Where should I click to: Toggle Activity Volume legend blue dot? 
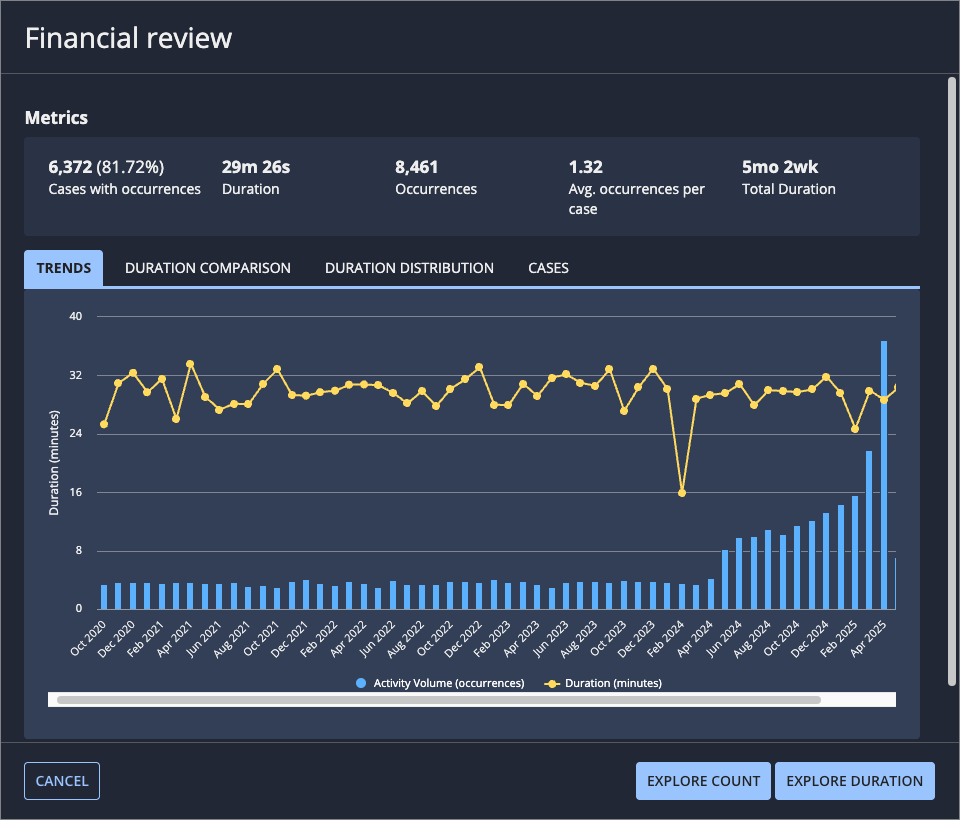point(361,683)
